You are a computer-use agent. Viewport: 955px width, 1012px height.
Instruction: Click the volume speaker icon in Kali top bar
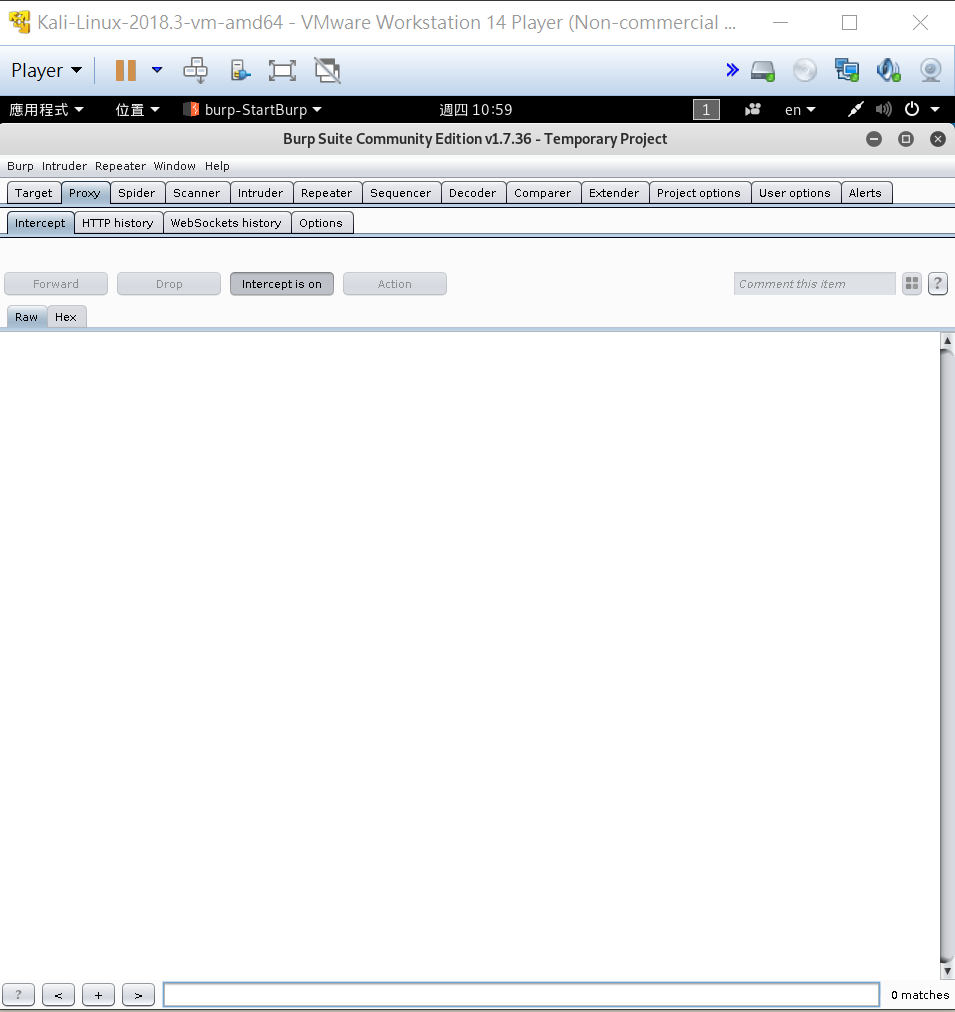[x=884, y=110]
